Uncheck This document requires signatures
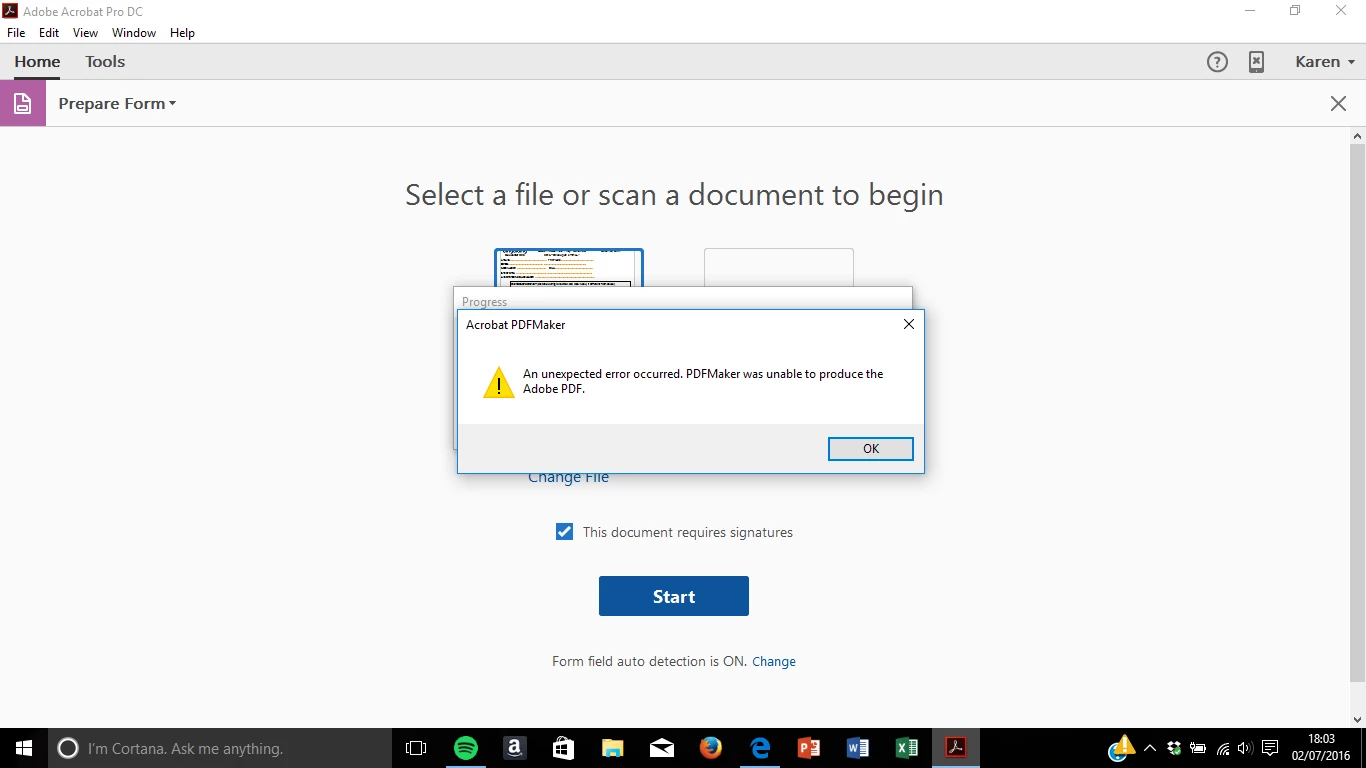 (x=564, y=532)
